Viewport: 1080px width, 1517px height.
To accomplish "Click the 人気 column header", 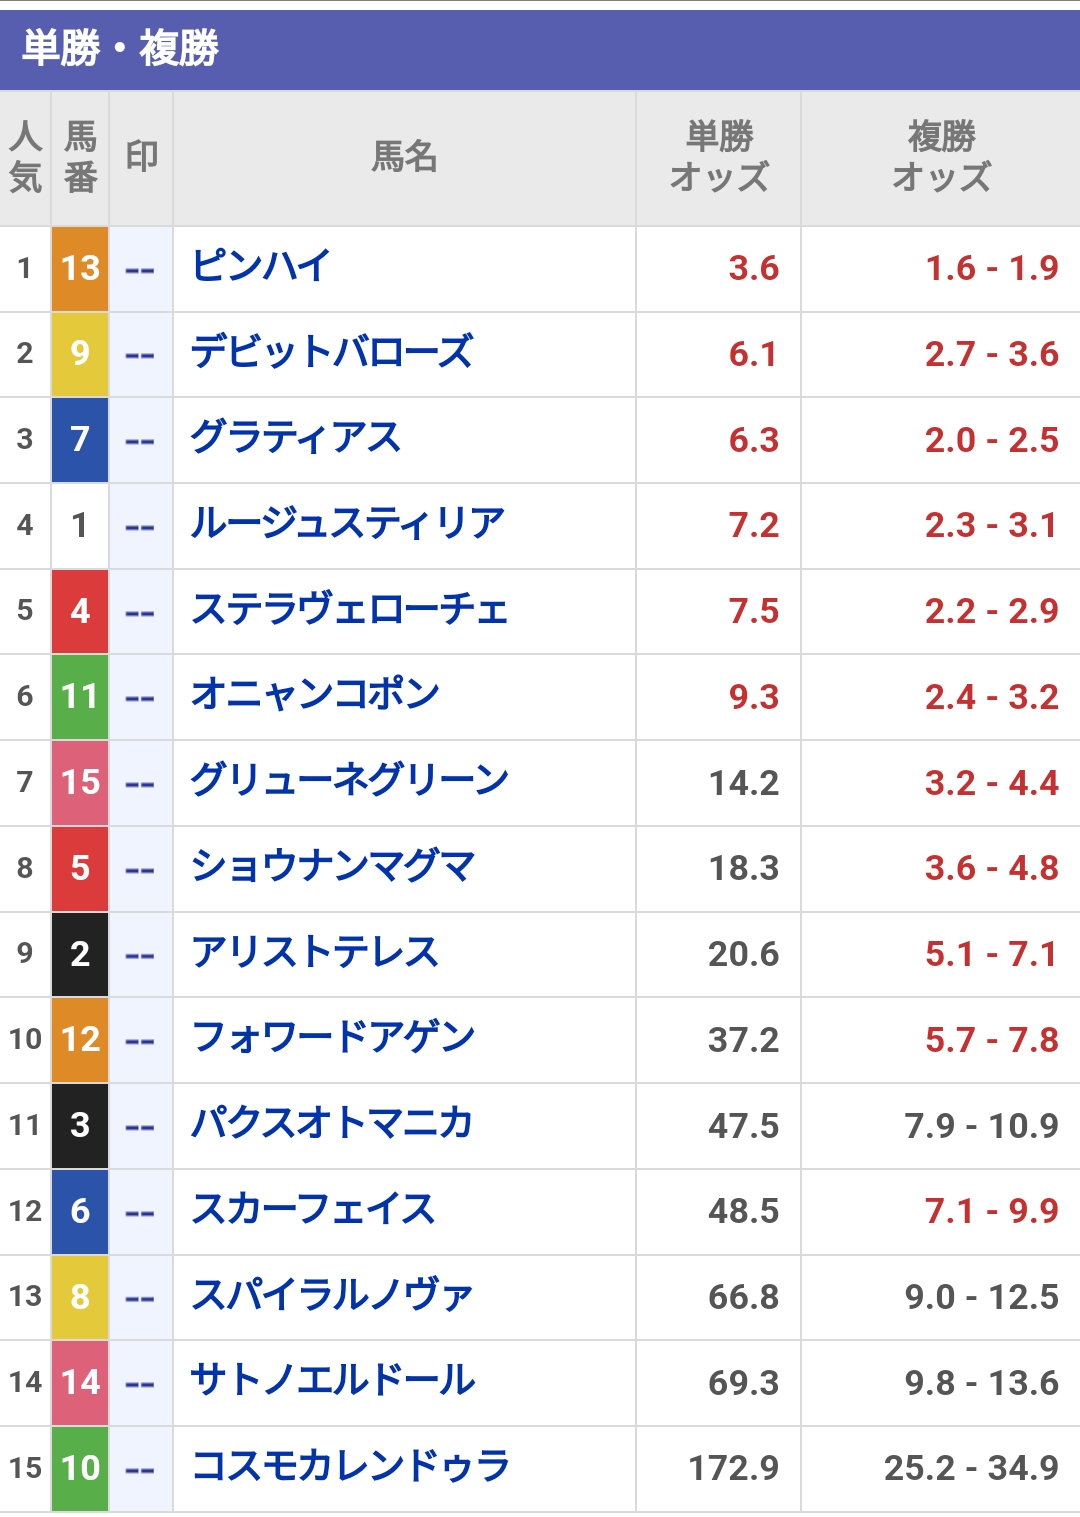I will [25, 157].
